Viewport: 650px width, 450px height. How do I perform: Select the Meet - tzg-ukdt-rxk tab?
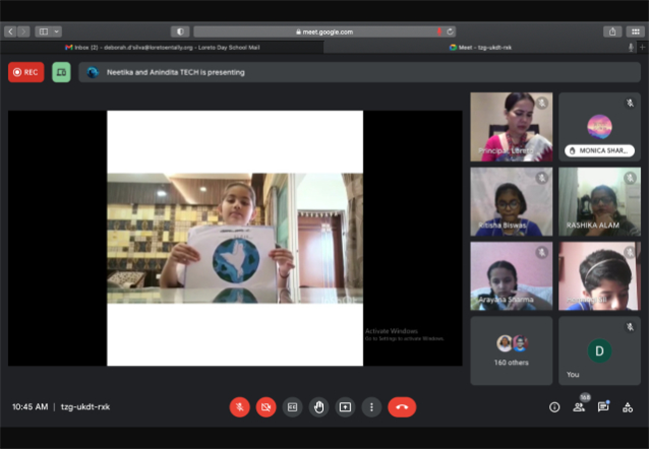point(480,47)
